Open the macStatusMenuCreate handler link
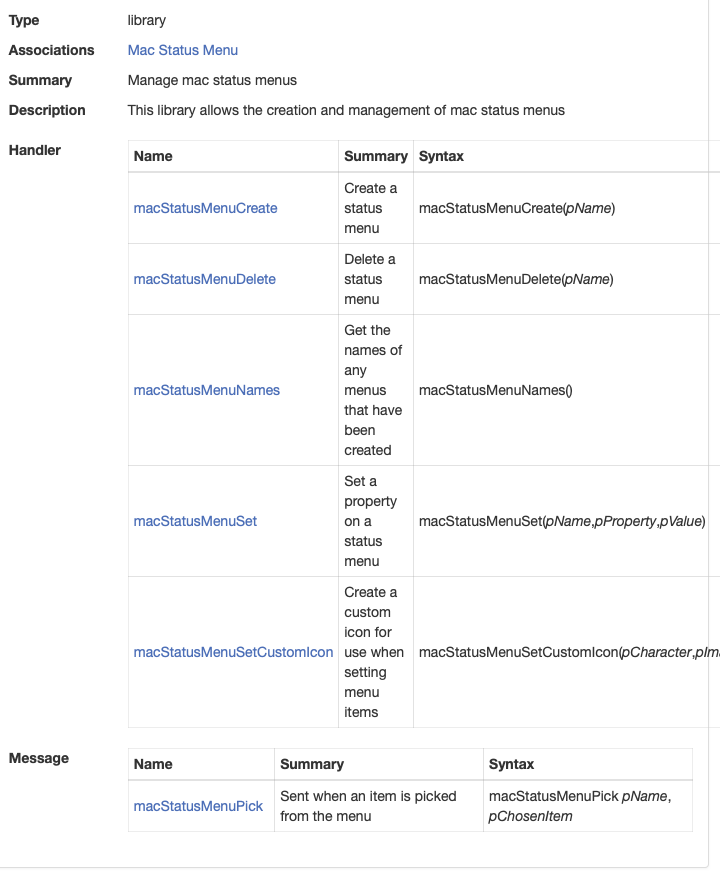Viewport: 720px width, 880px height. click(x=205, y=208)
